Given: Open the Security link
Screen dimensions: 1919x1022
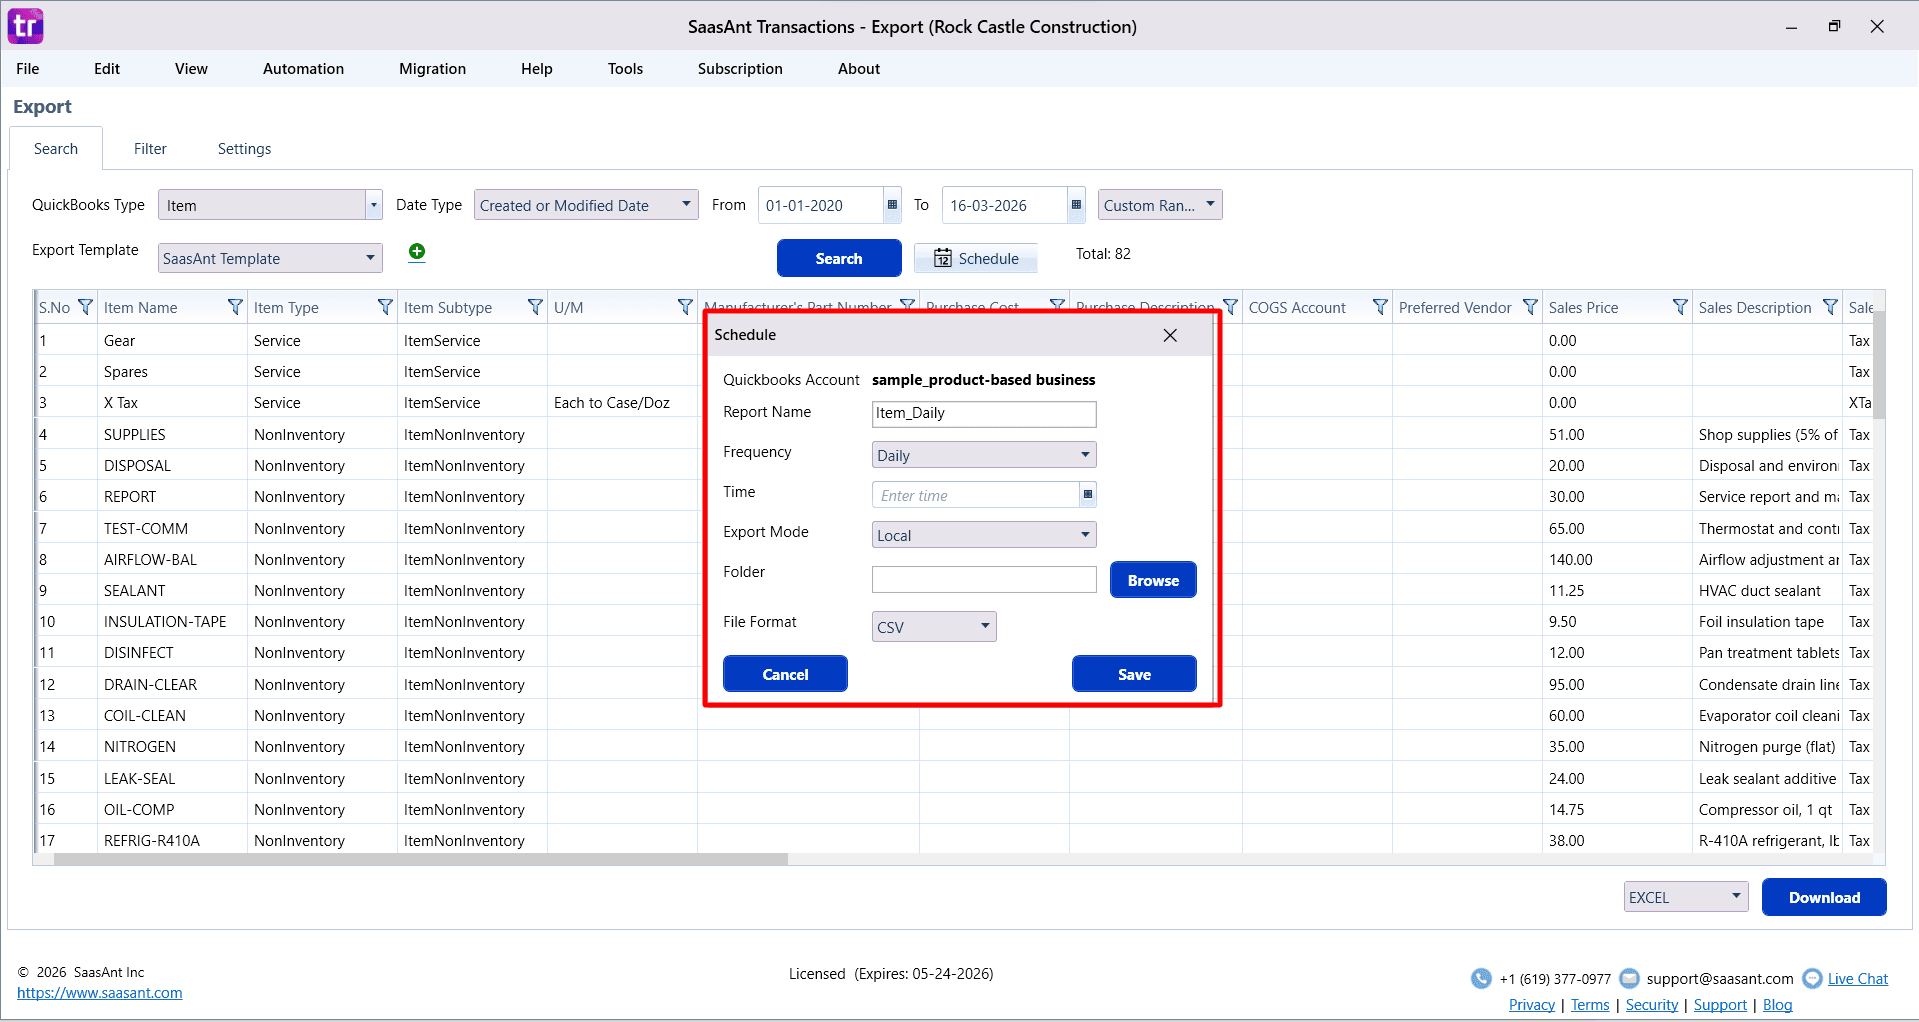Looking at the screenshot, I should [1652, 1005].
